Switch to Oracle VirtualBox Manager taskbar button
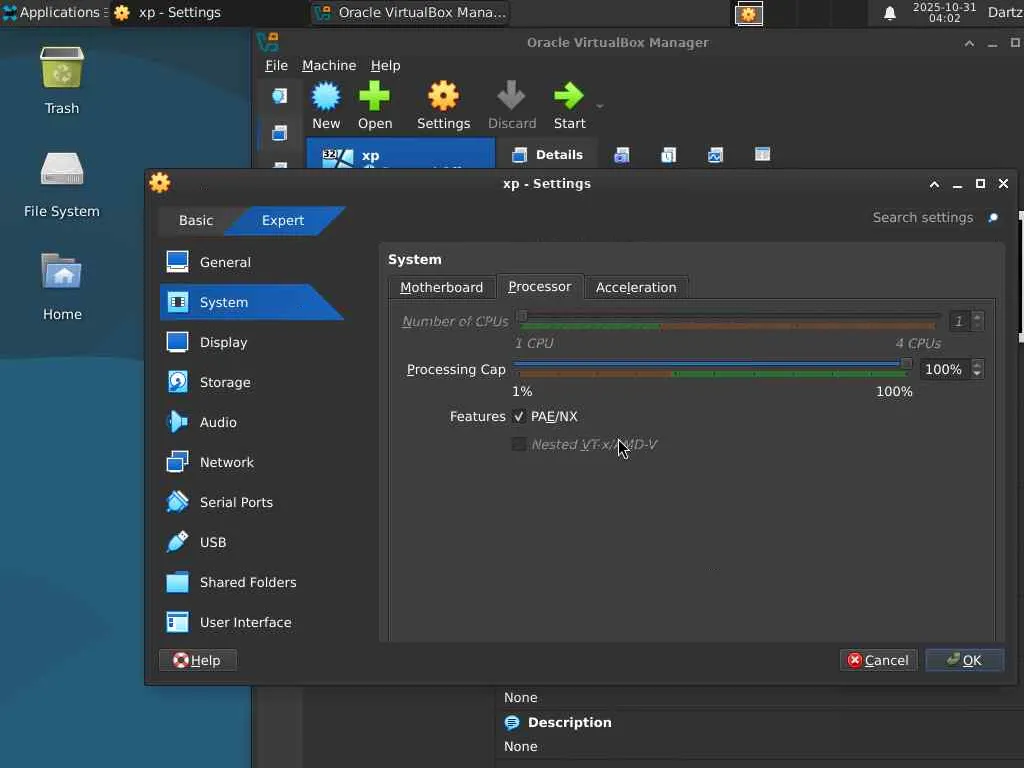The height and width of the screenshot is (768, 1024). coord(410,12)
